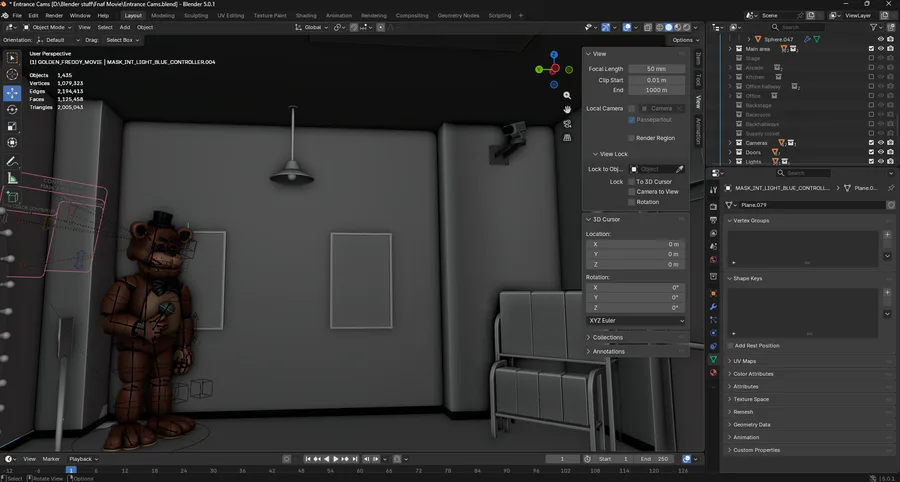
Task: Open the File menu
Action: click(17, 15)
